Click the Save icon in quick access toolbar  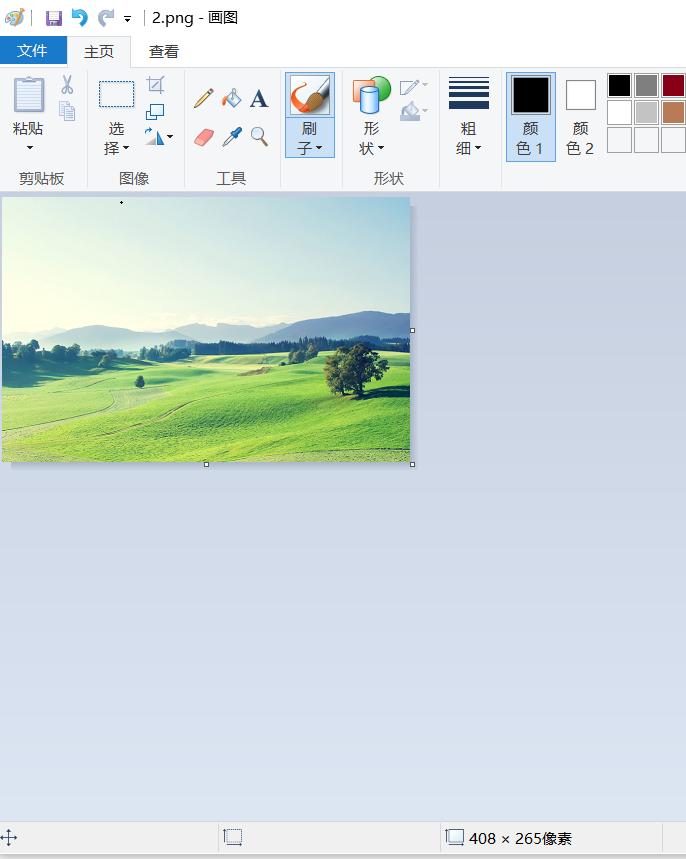pos(54,18)
